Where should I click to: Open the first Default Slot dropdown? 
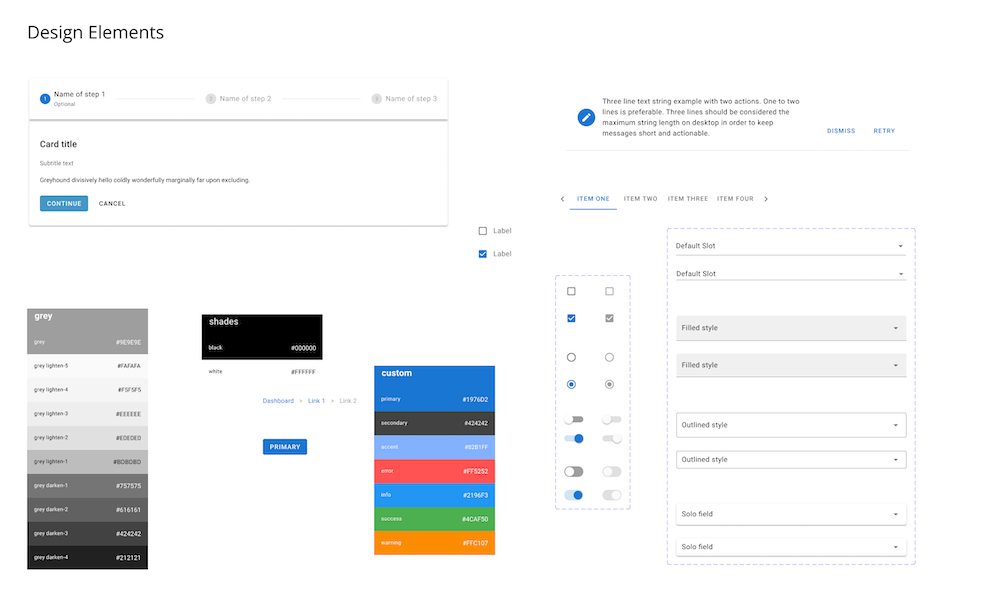[x=790, y=245]
